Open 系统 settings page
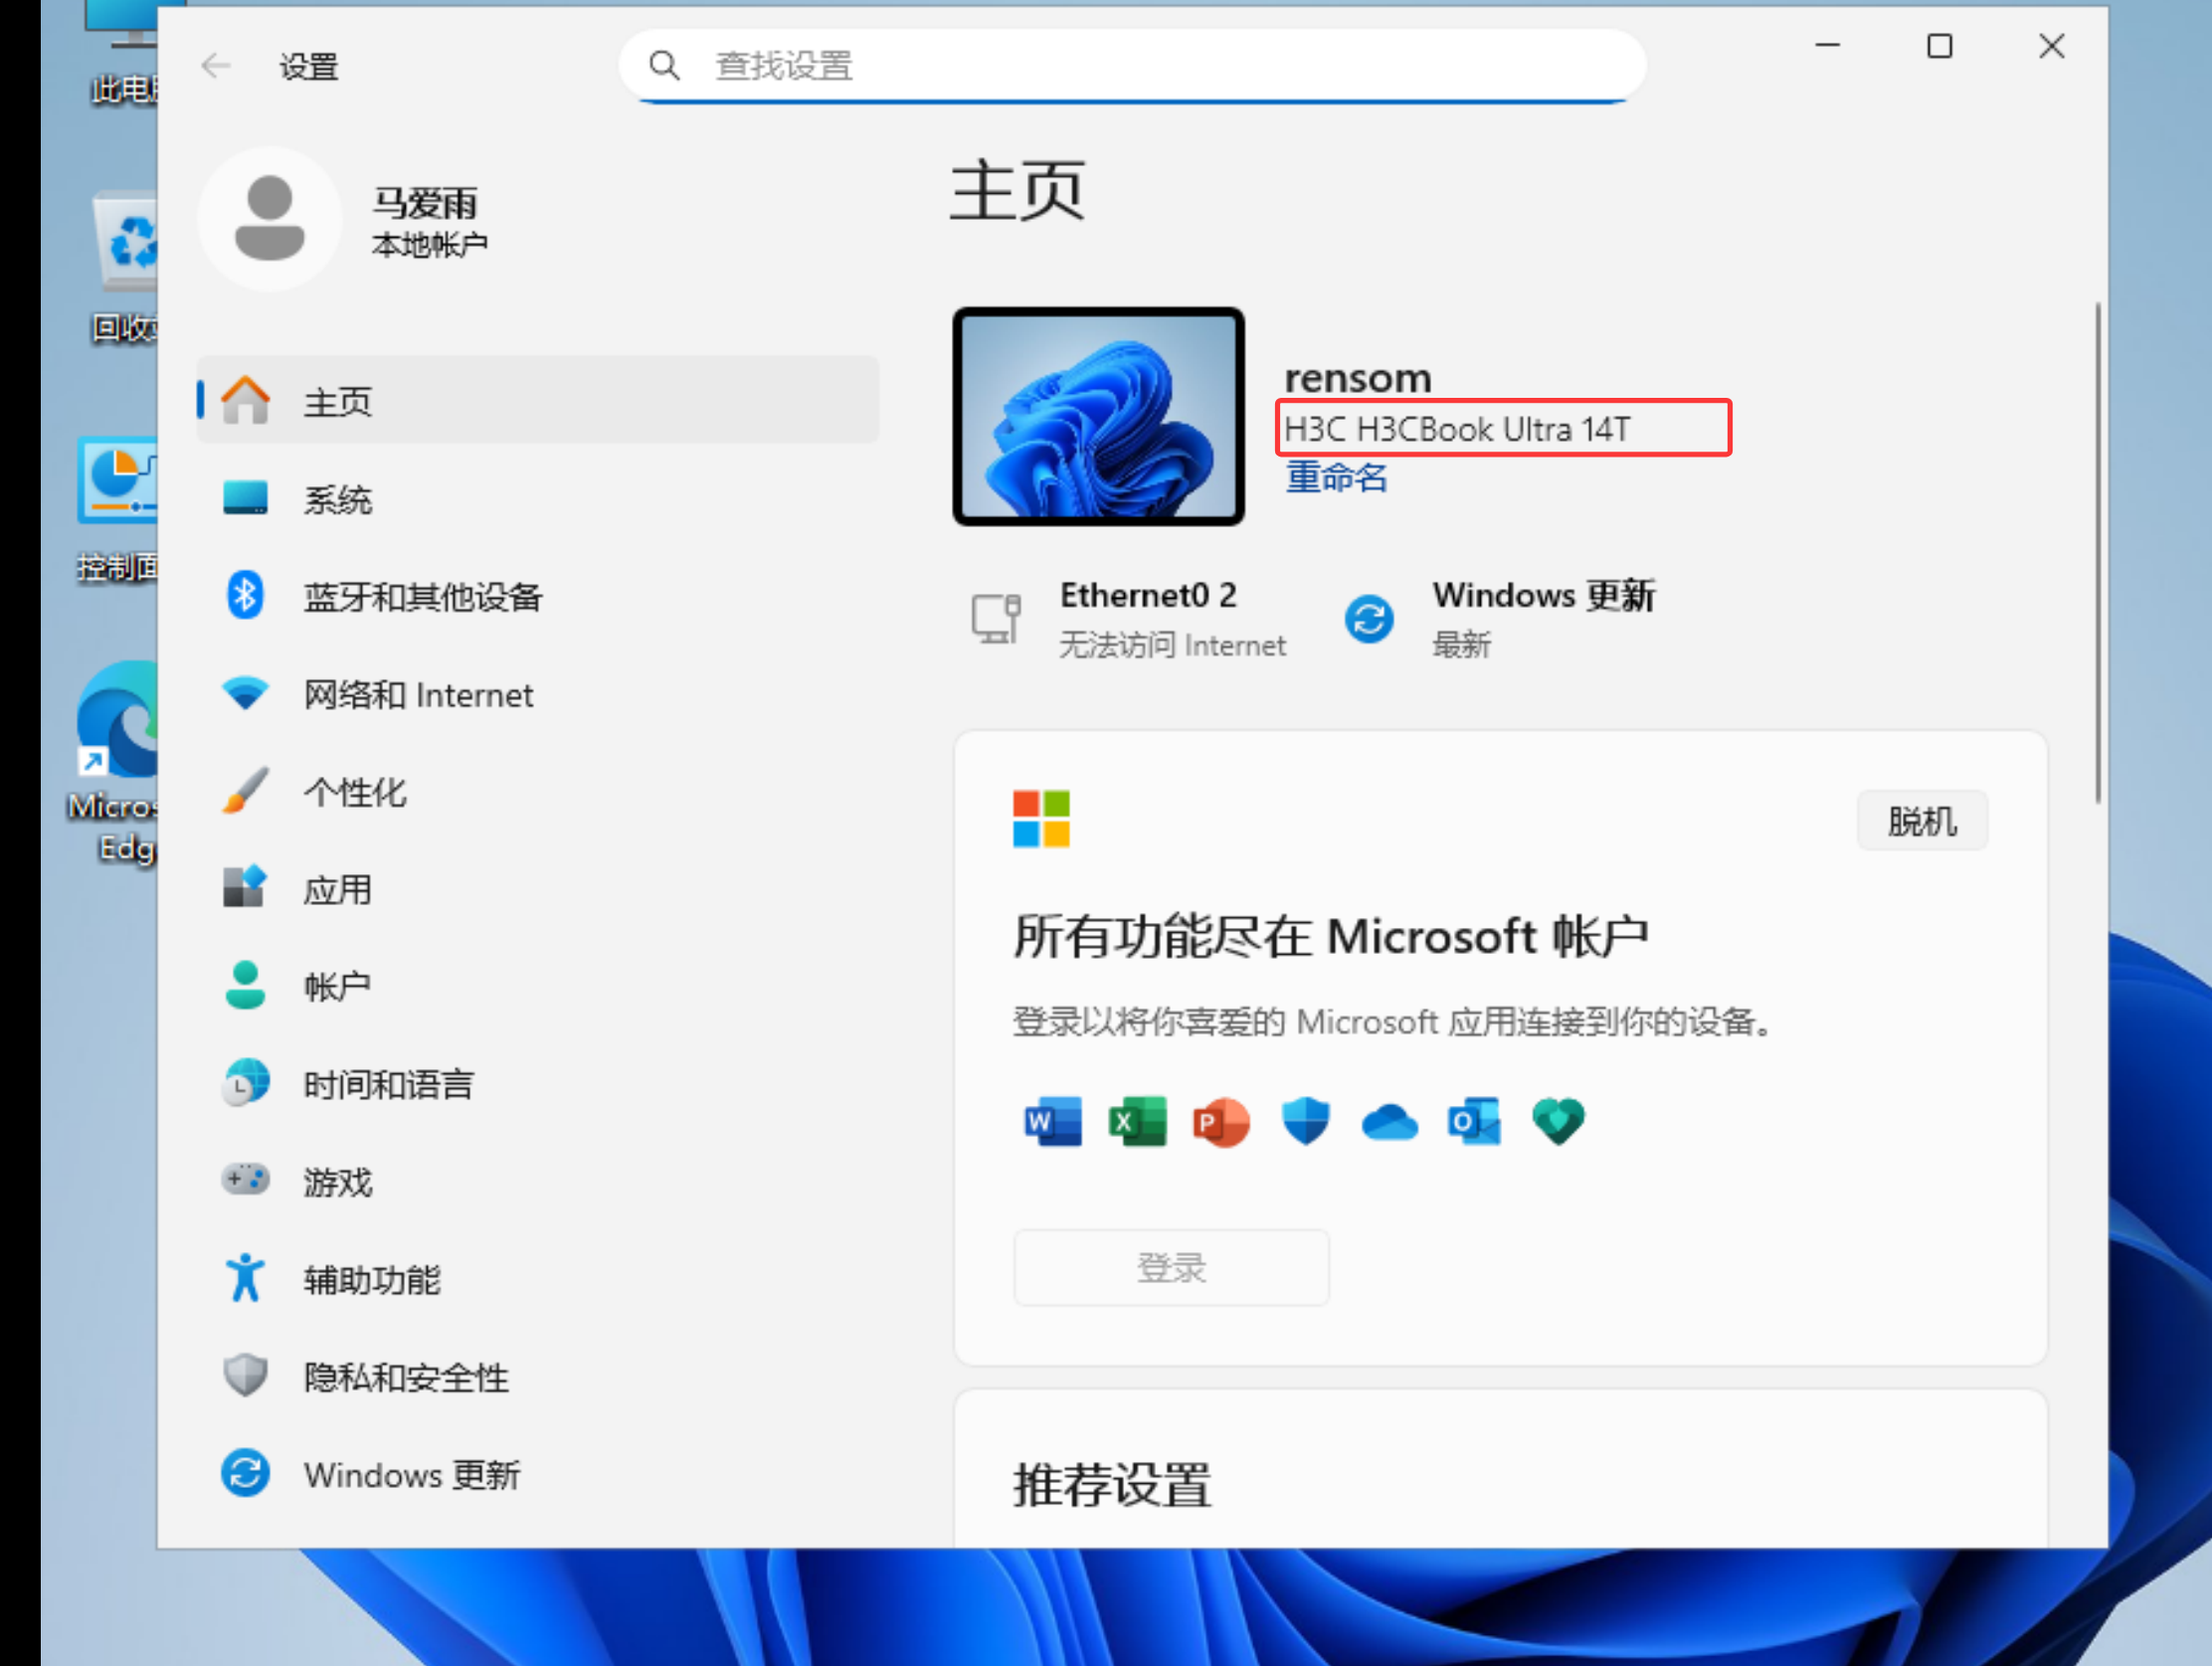Image resolution: width=2212 pixels, height=1666 pixels. click(338, 499)
